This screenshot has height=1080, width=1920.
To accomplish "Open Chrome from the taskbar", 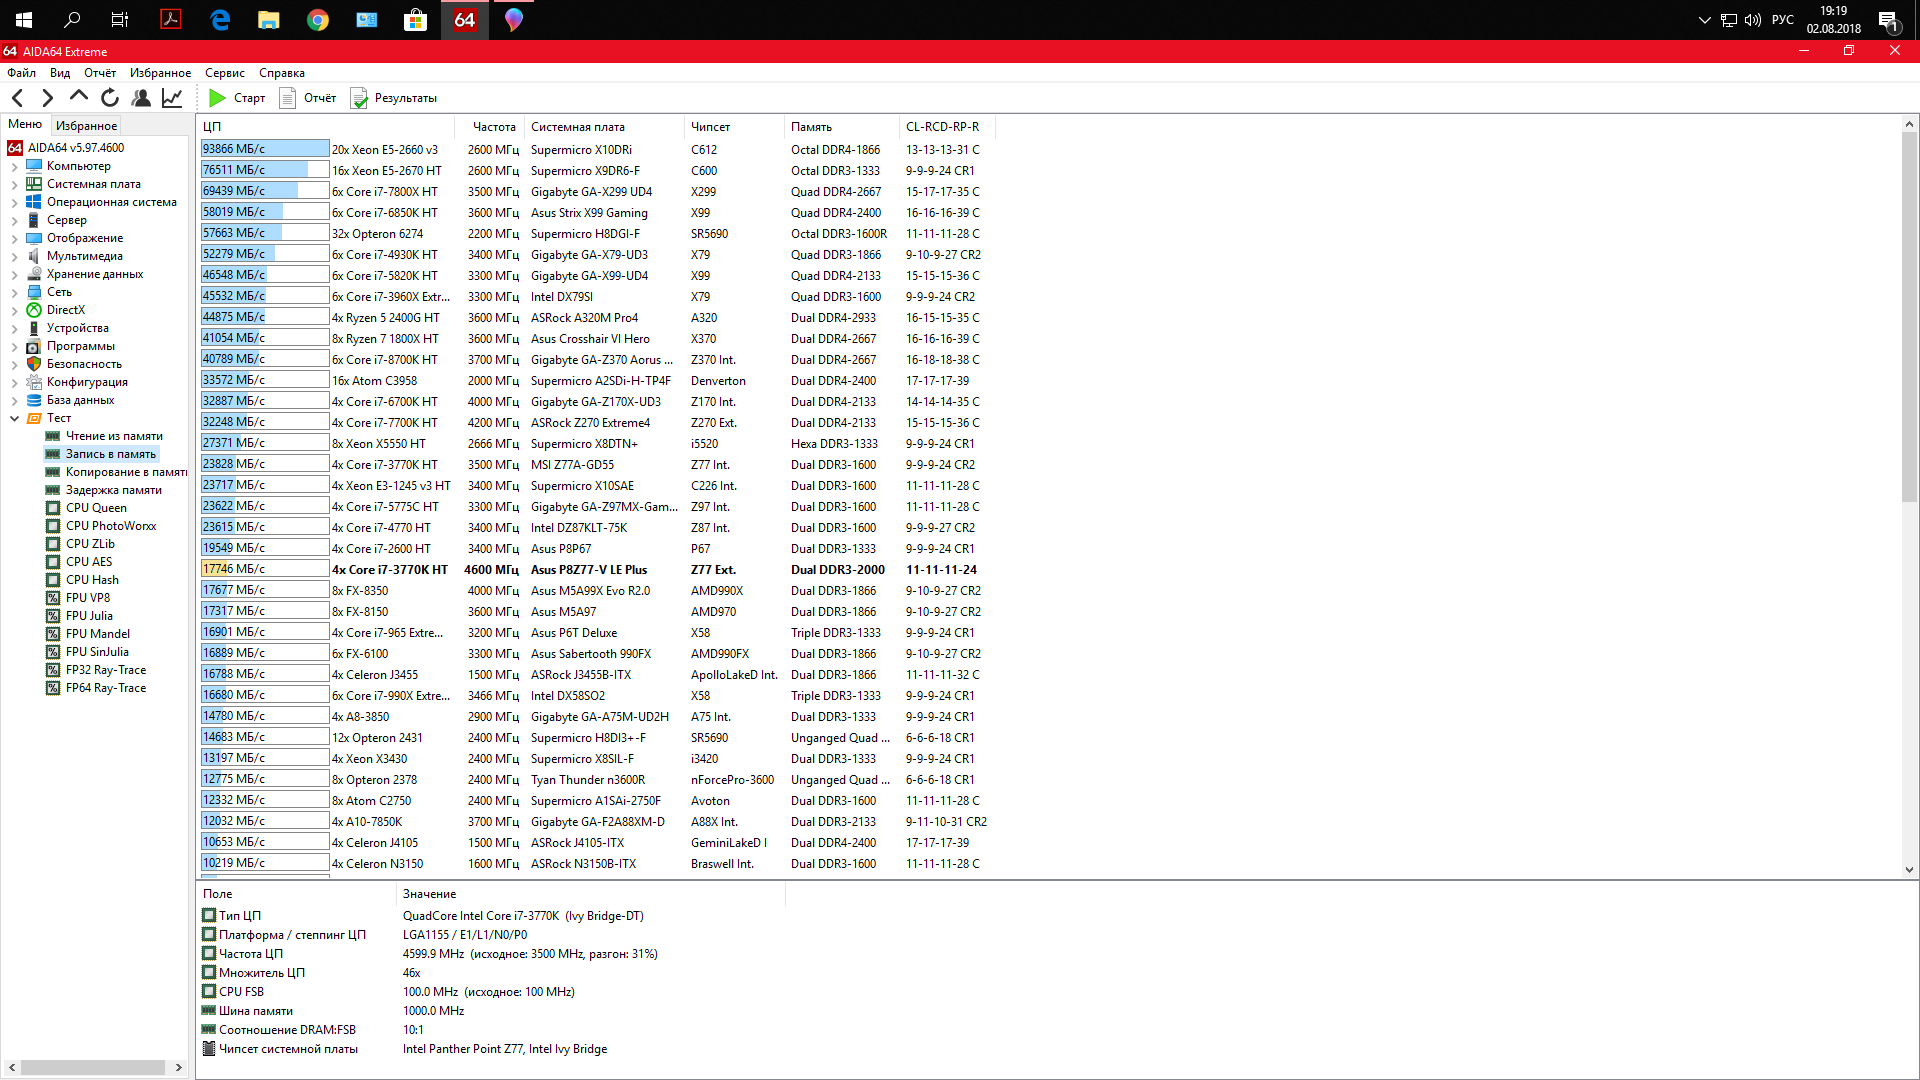I will [x=318, y=20].
